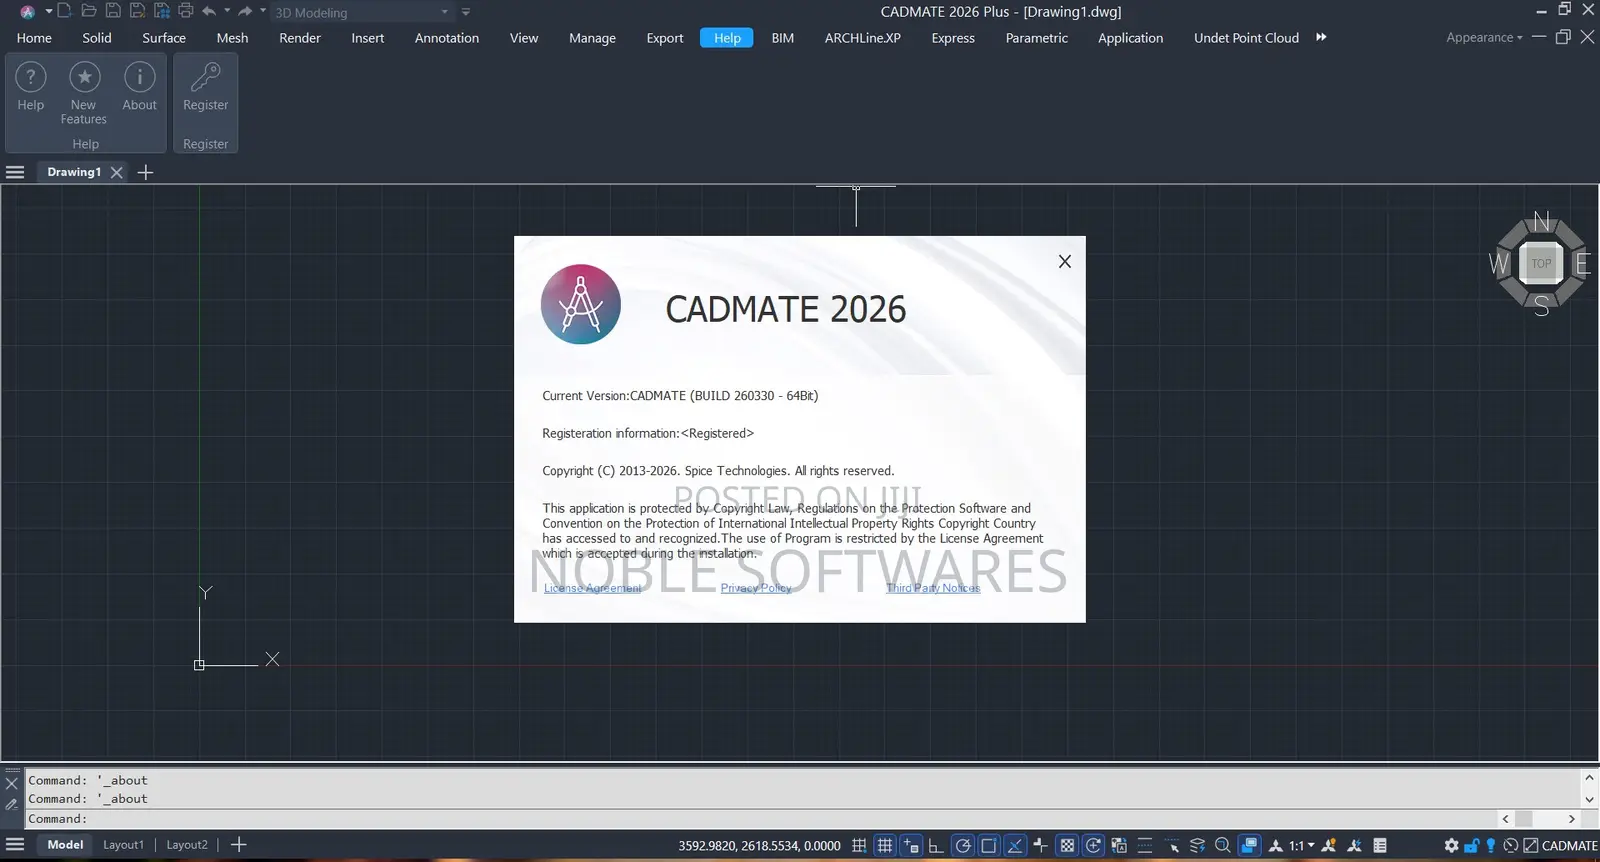Open the settings gear in status bar
The width and height of the screenshot is (1600, 862).
click(1451, 845)
